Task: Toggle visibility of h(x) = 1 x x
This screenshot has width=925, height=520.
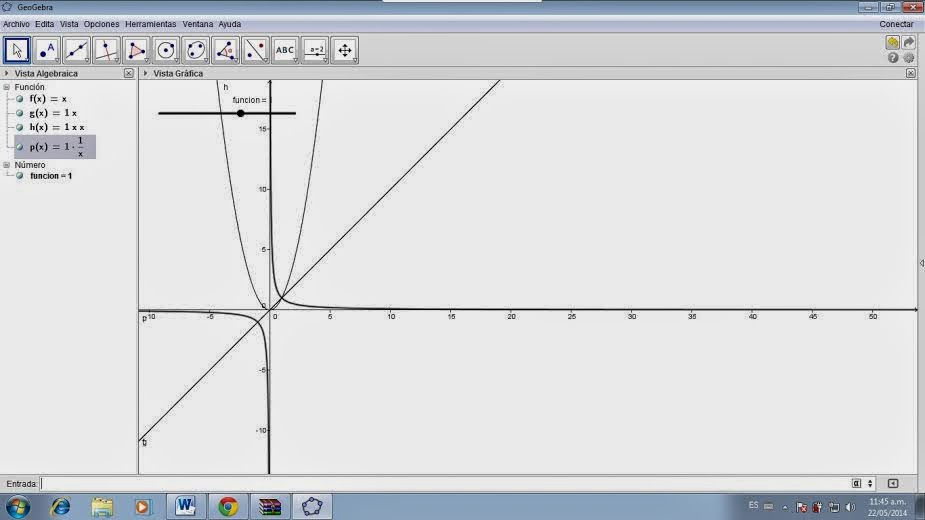Action: click(19, 127)
